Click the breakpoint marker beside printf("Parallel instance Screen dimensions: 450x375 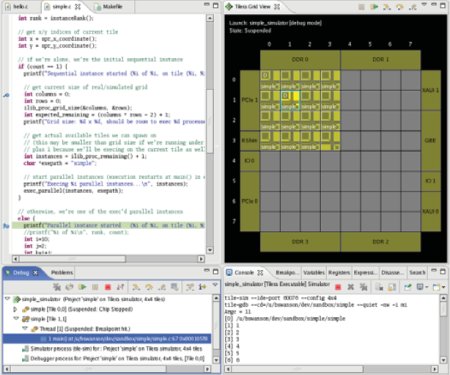[6, 226]
